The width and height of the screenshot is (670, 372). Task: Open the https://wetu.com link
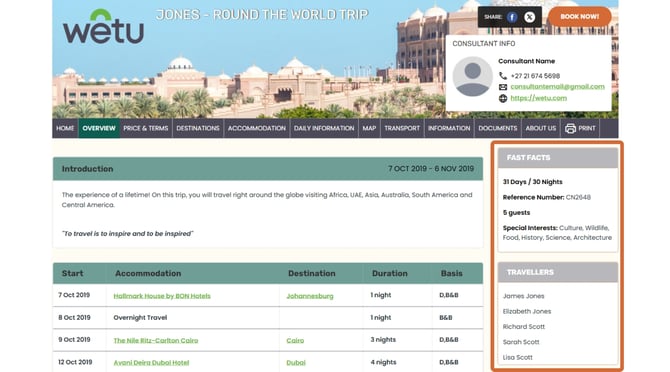click(x=539, y=98)
